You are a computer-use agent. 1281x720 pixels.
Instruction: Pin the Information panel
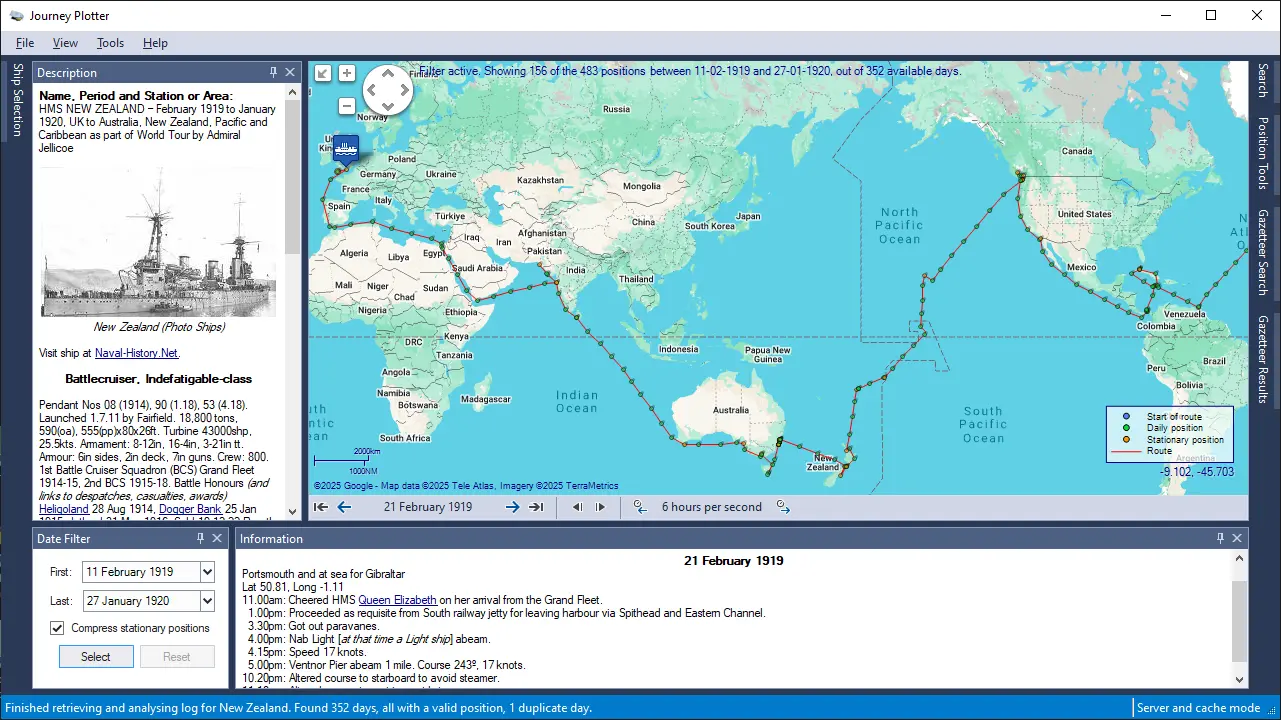tap(1221, 538)
